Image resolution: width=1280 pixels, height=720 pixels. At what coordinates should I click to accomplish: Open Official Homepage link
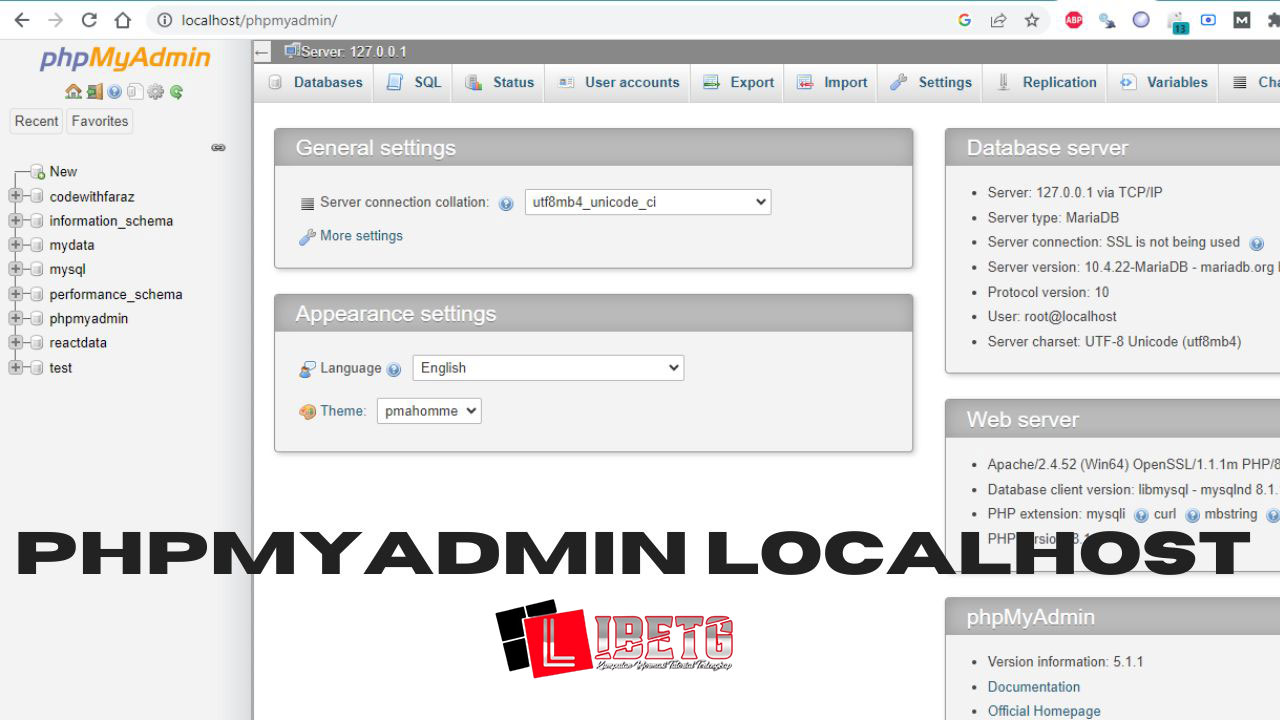(1044, 711)
